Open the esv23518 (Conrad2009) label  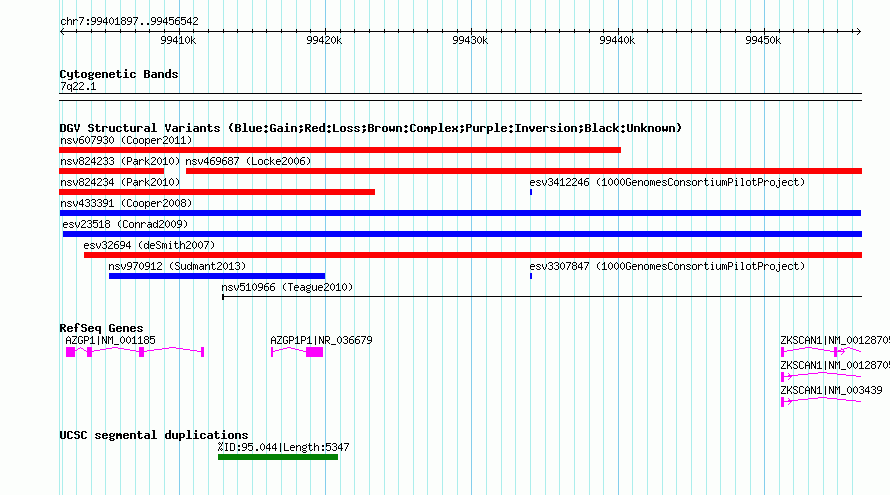125,224
